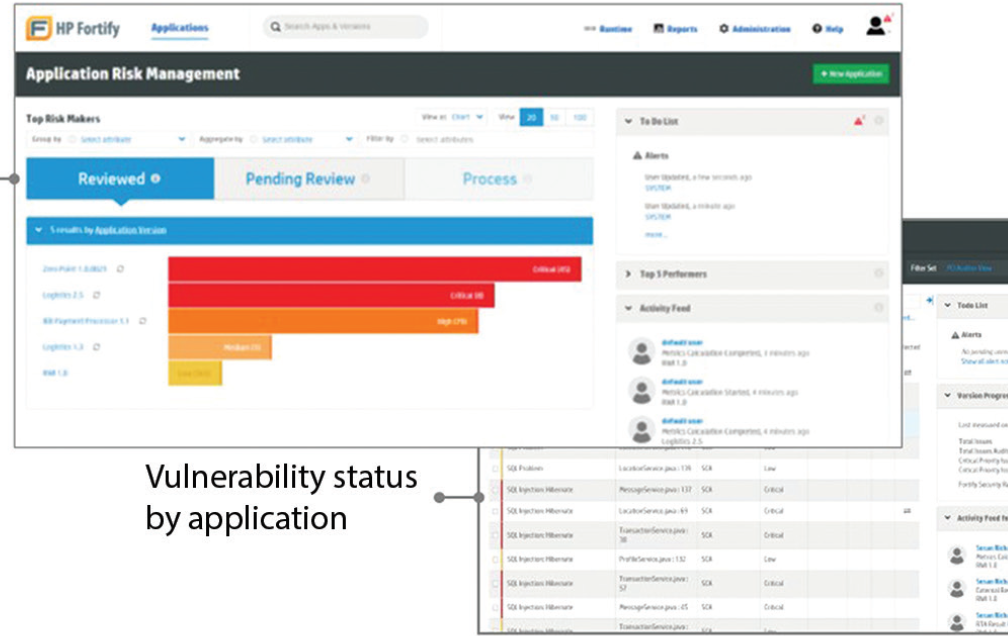Switch to the Process tab
Image resolution: width=1008 pixels, height=636 pixels.
coord(499,179)
